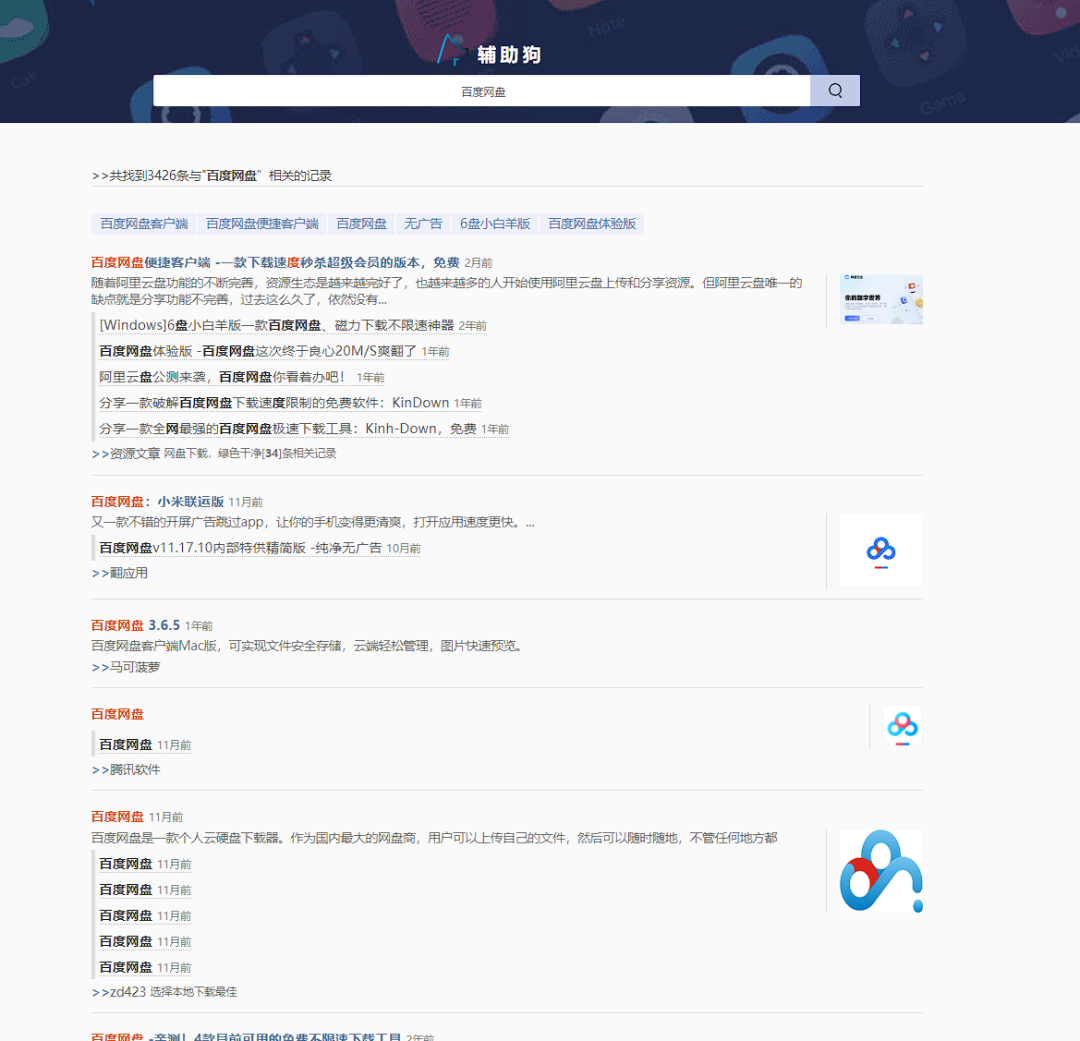Visit source site 资源文章
1080x1041 pixels.
pos(134,453)
